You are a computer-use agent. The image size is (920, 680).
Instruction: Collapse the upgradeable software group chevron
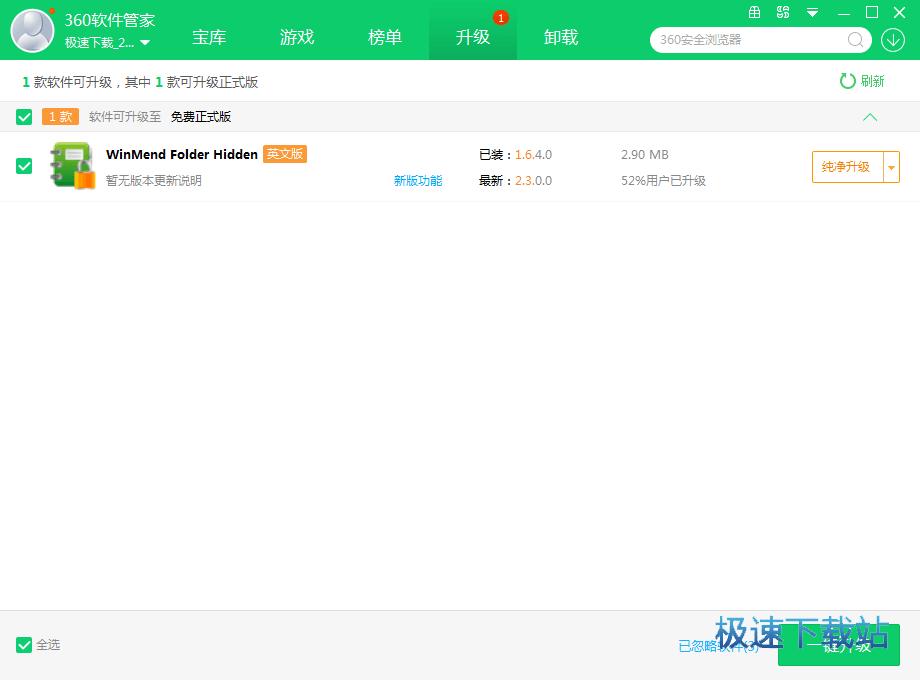pyautogui.click(x=870, y=117)
